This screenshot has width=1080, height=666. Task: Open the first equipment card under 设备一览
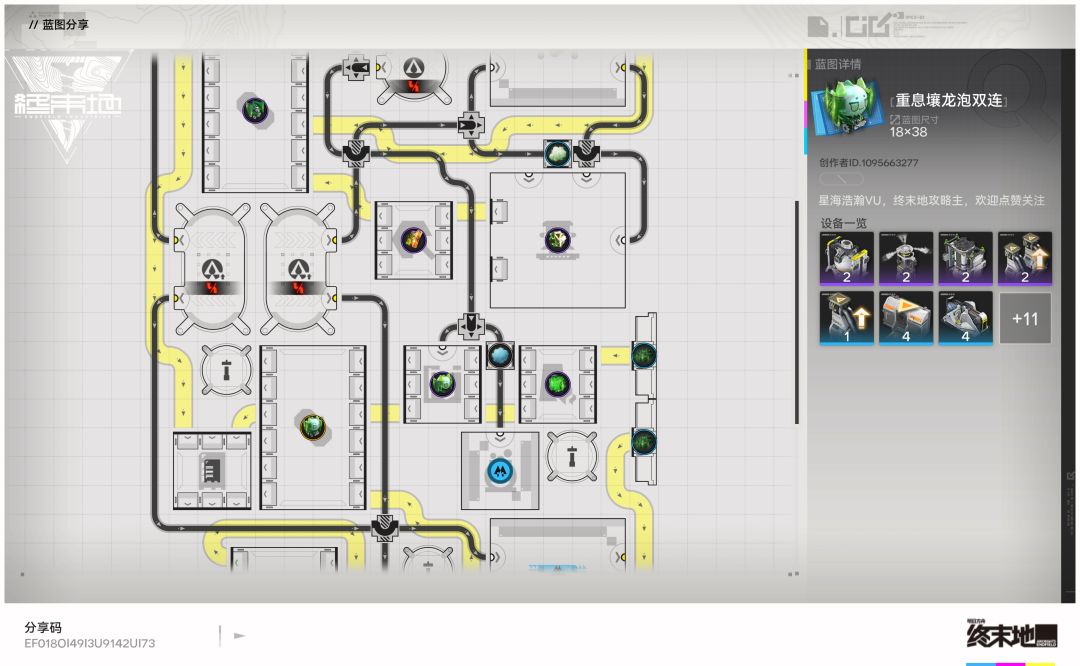(847, 258)
